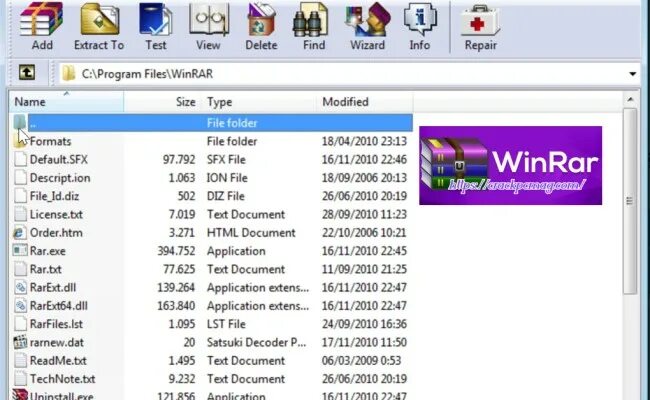Sort by the Modified column header
The height and width of the screenshot is (400, 650).
(364, 102)
